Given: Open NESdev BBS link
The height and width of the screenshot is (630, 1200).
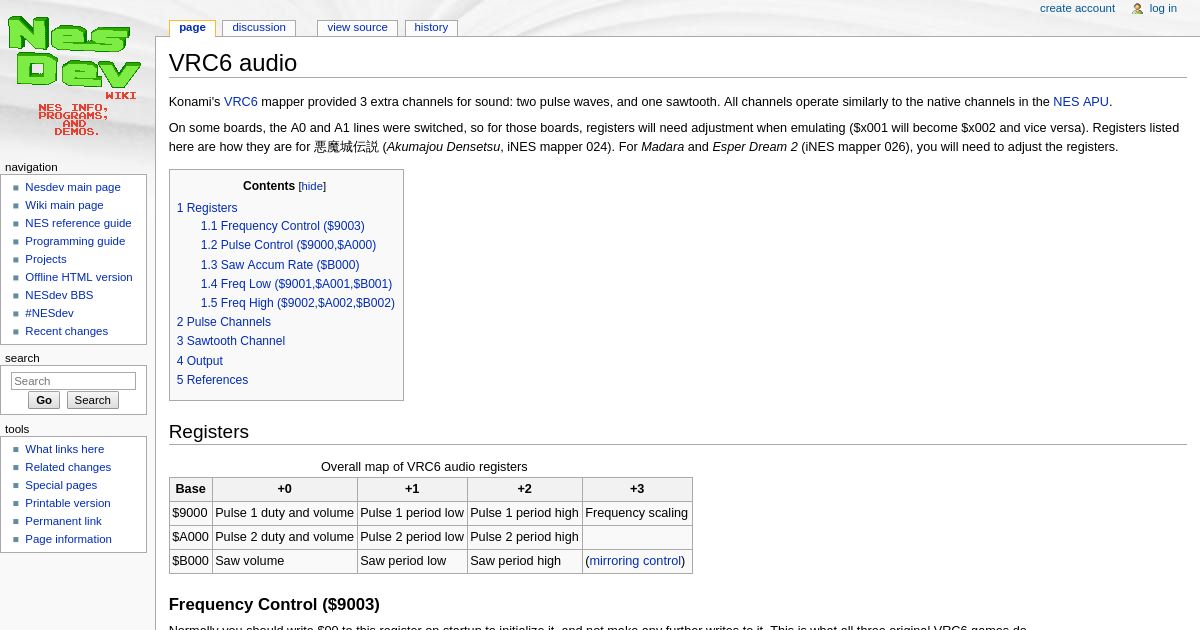Looking at the screenshot, I should 59,295.
